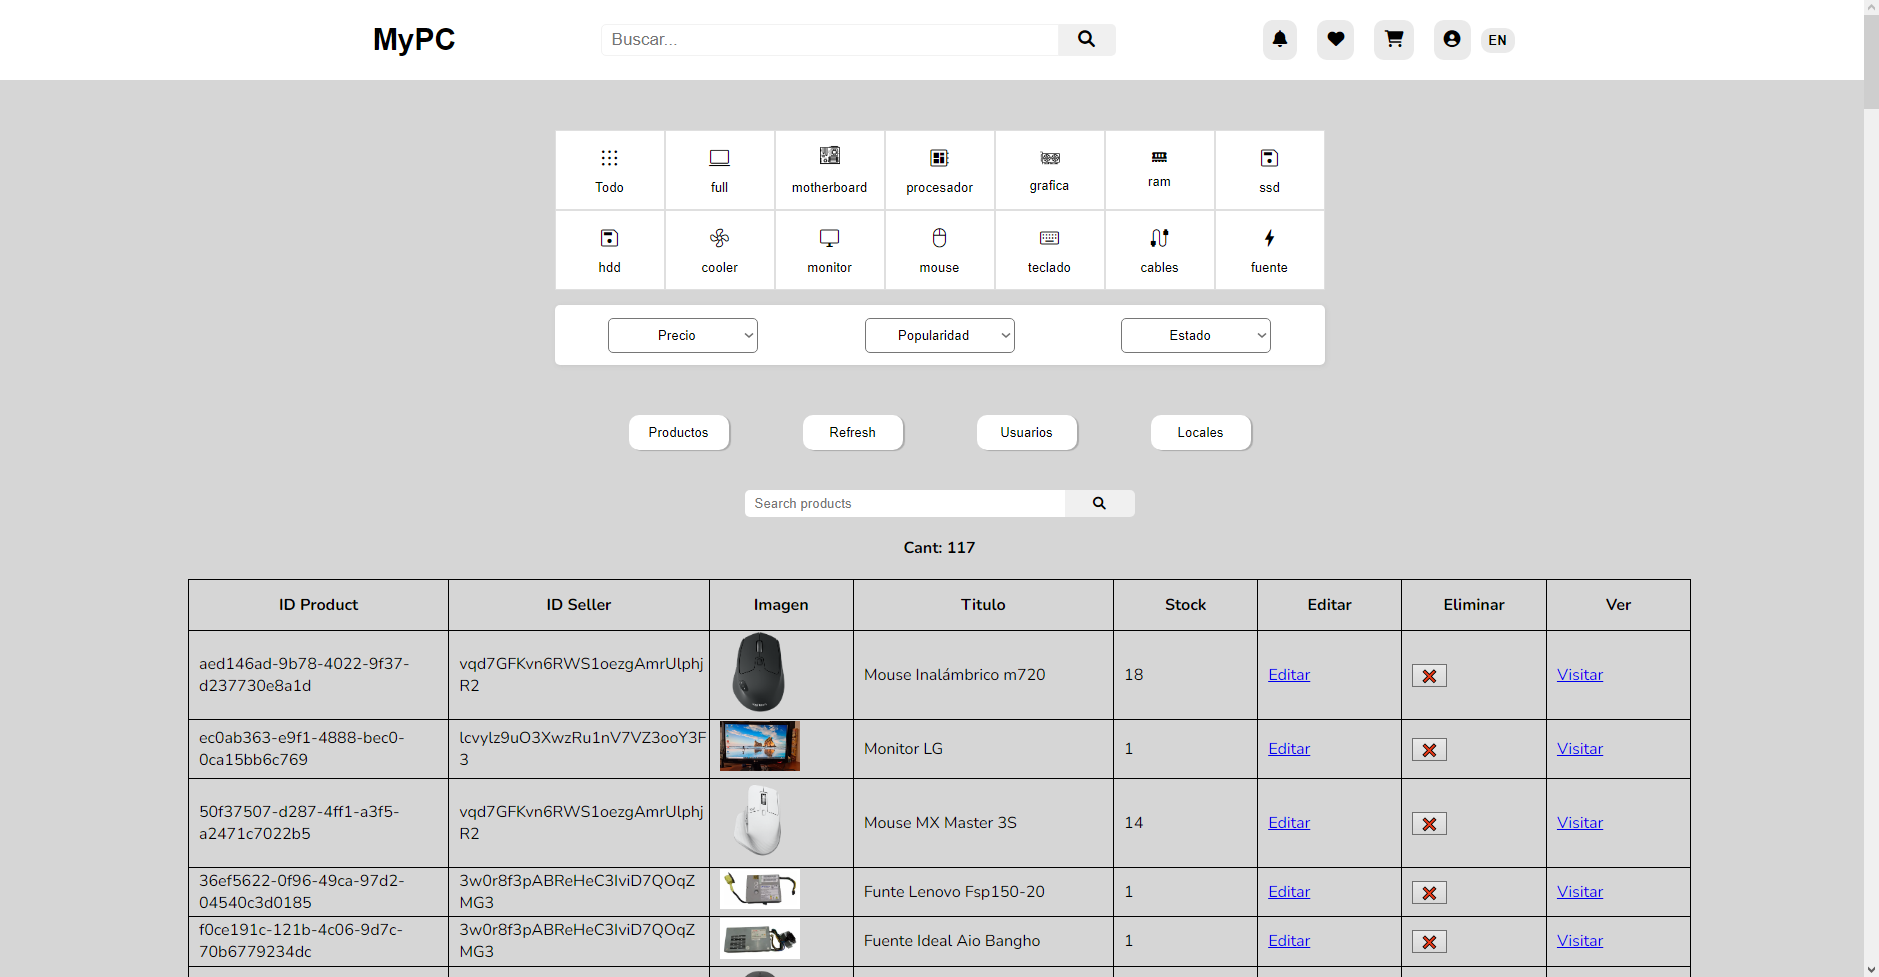Open the Popularidad dropdown
Viewport: 1879px width, 977px height.
pyautogui.click(x=939, y=335)
